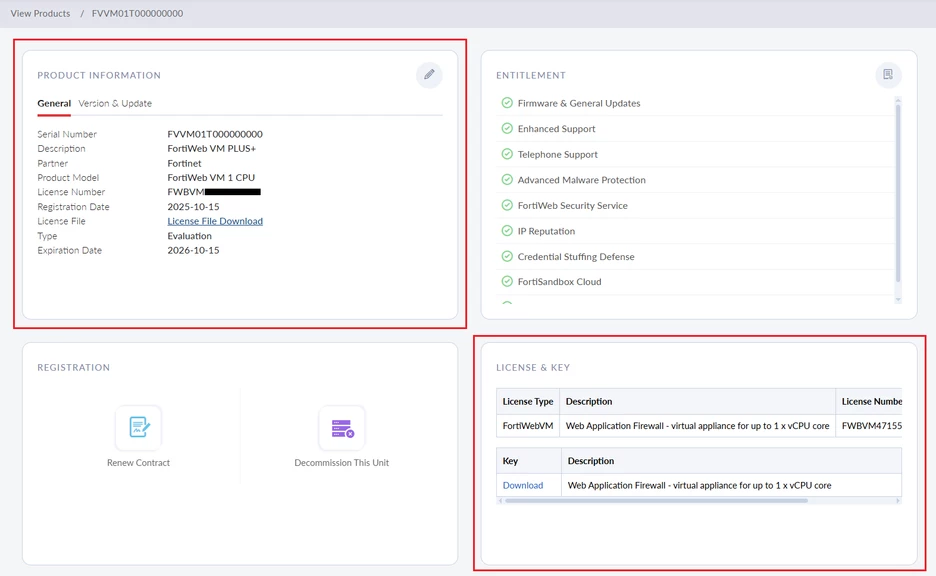Open the entitlement details document icon
The width and height of the screenshot is (936, 576).
[x=888, y=75]
